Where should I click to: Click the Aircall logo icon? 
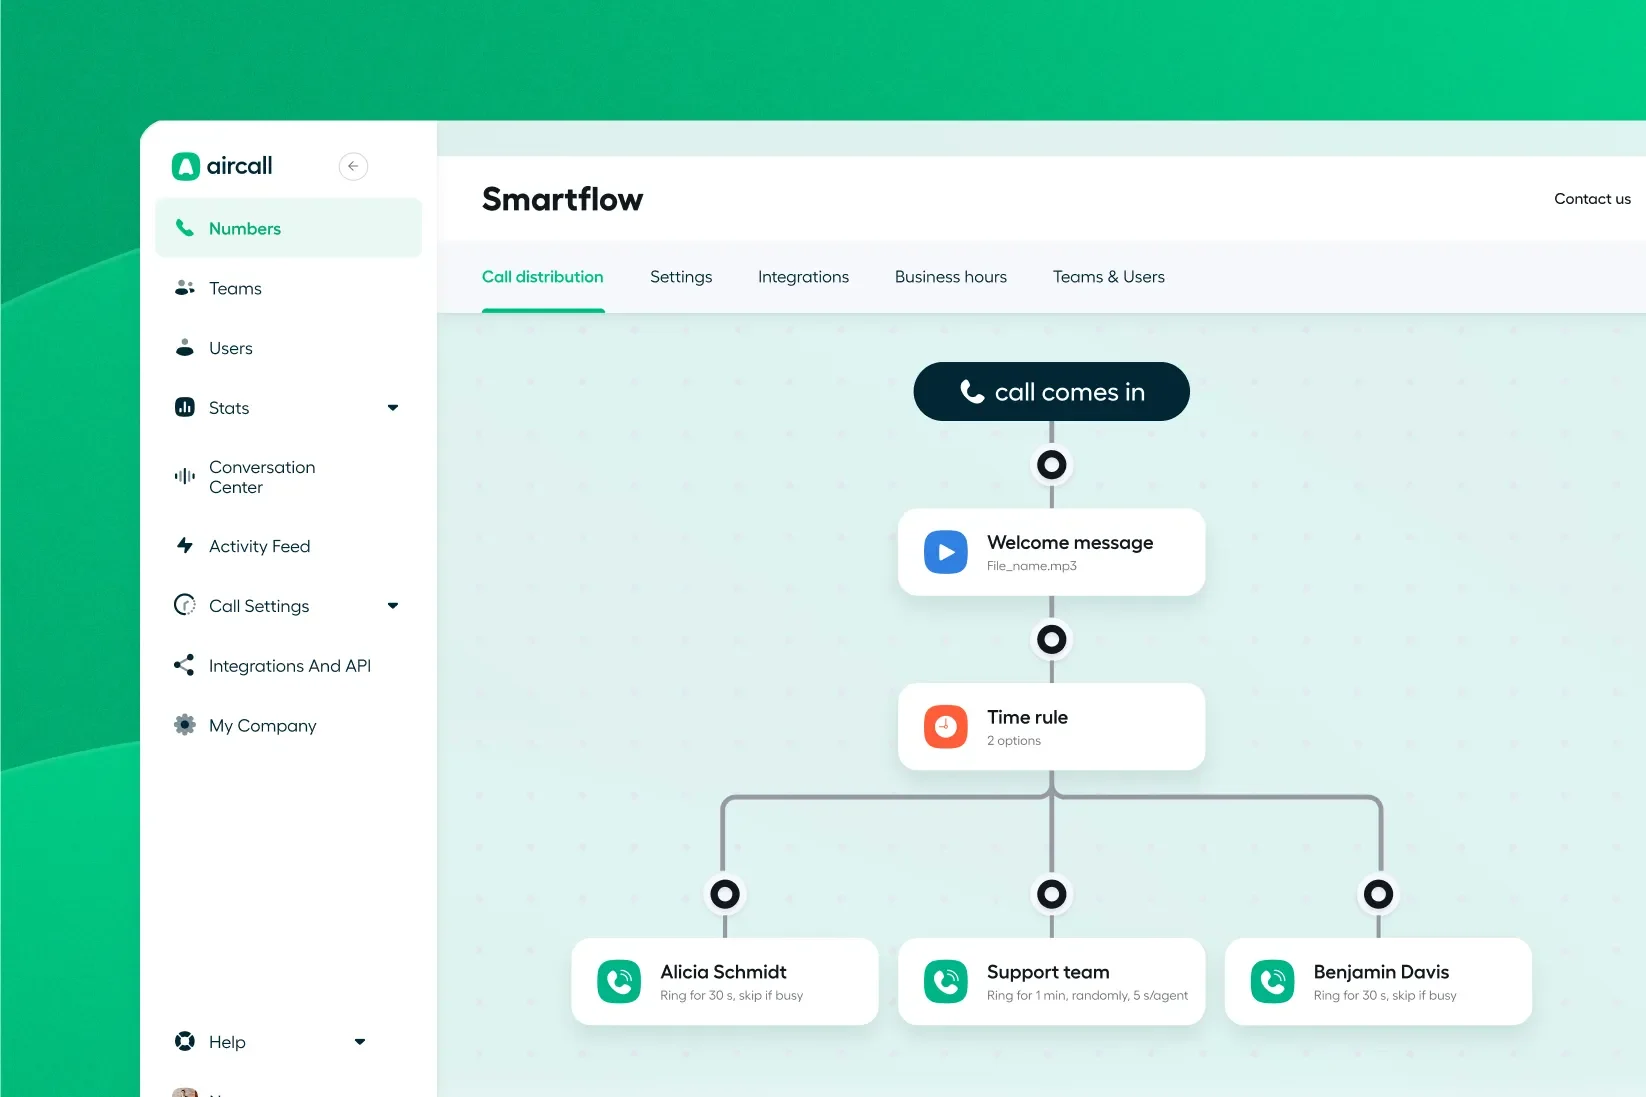(x=186, y=166)
